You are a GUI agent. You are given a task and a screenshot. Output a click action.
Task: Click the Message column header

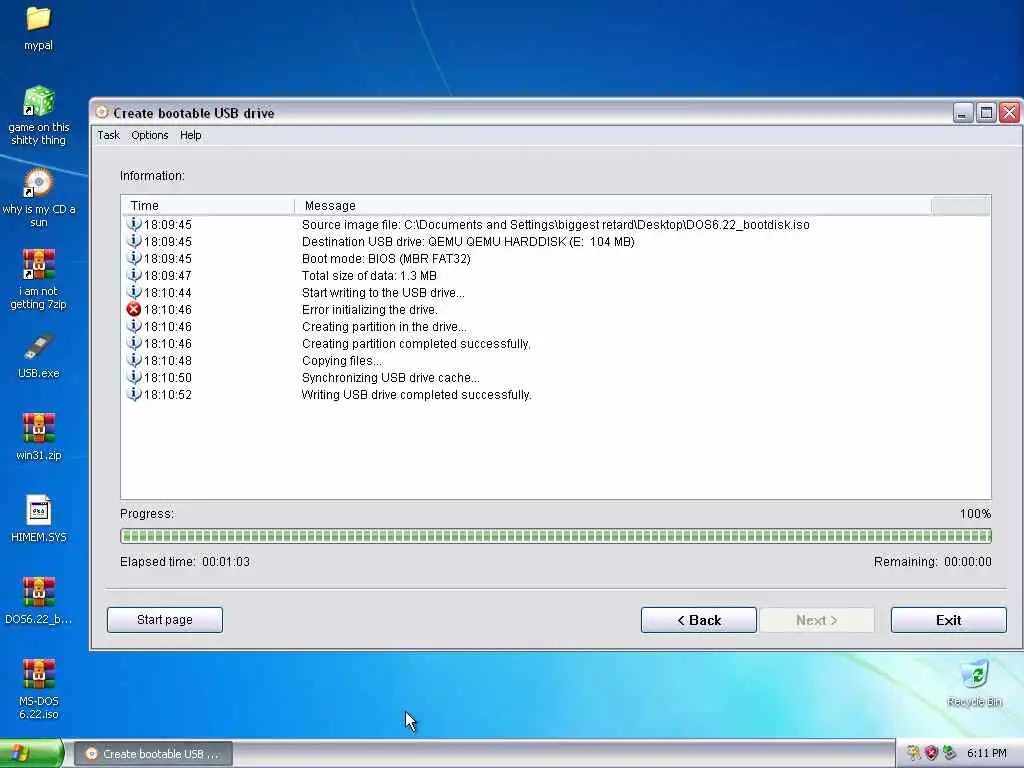coord(613,206)
